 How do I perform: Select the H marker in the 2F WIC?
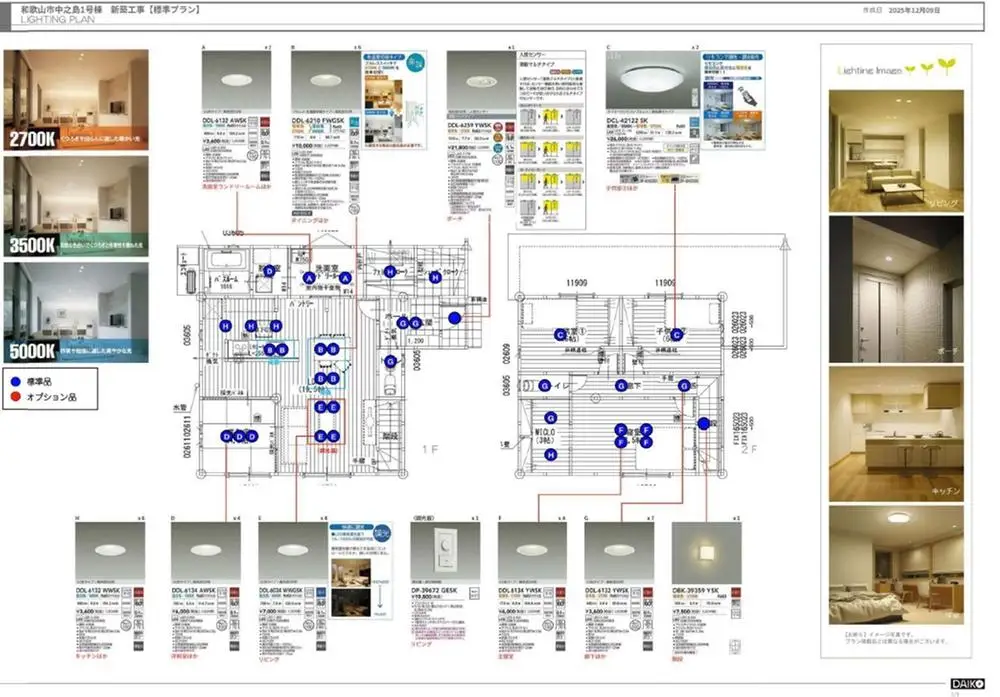549,454
